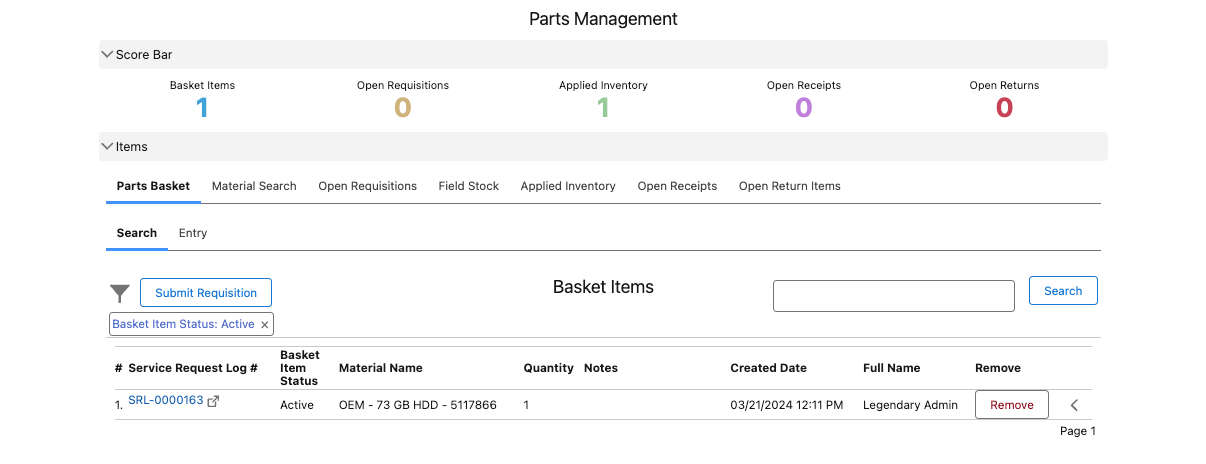Collapse the Items section
Image resolution: width=1206 pixels, height=464 pixels.
pyautogui.click(x=107, y=146)
